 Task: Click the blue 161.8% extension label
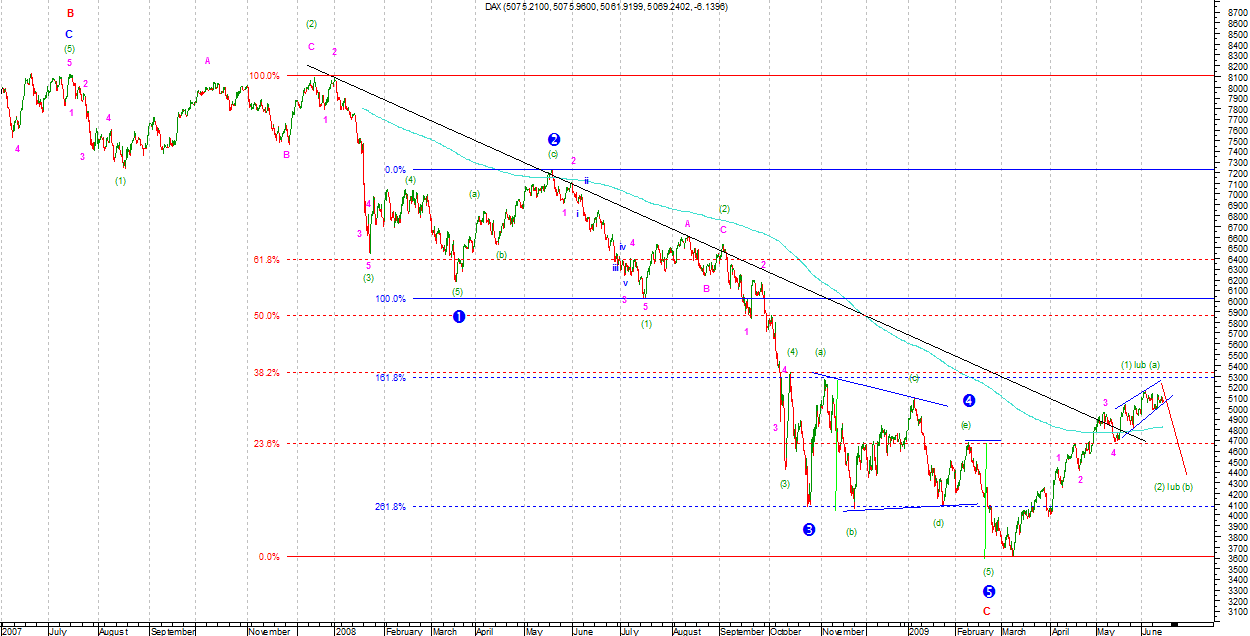(391, 378)
